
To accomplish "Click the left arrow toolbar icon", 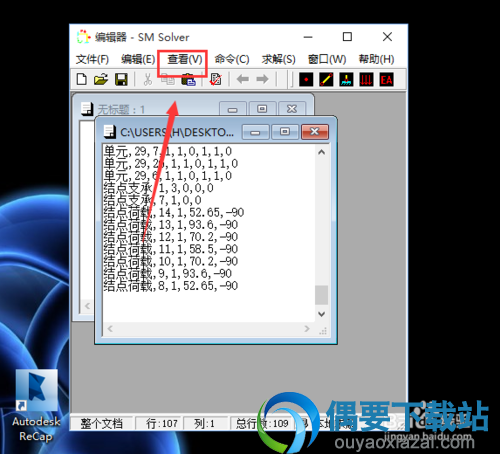I will pyautogui.click(x=242, y=79).
